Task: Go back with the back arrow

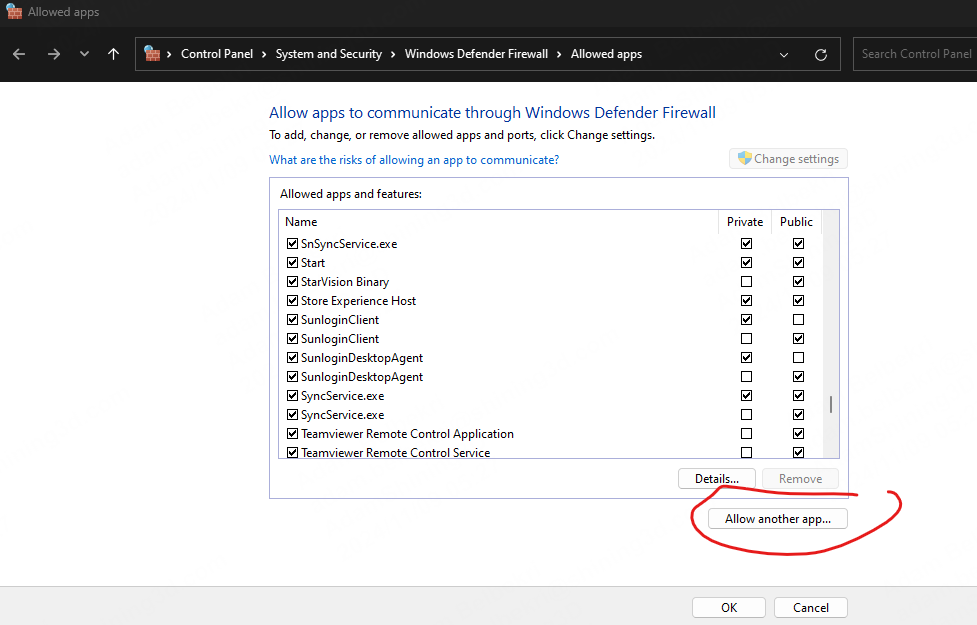Action: [19, 54]
